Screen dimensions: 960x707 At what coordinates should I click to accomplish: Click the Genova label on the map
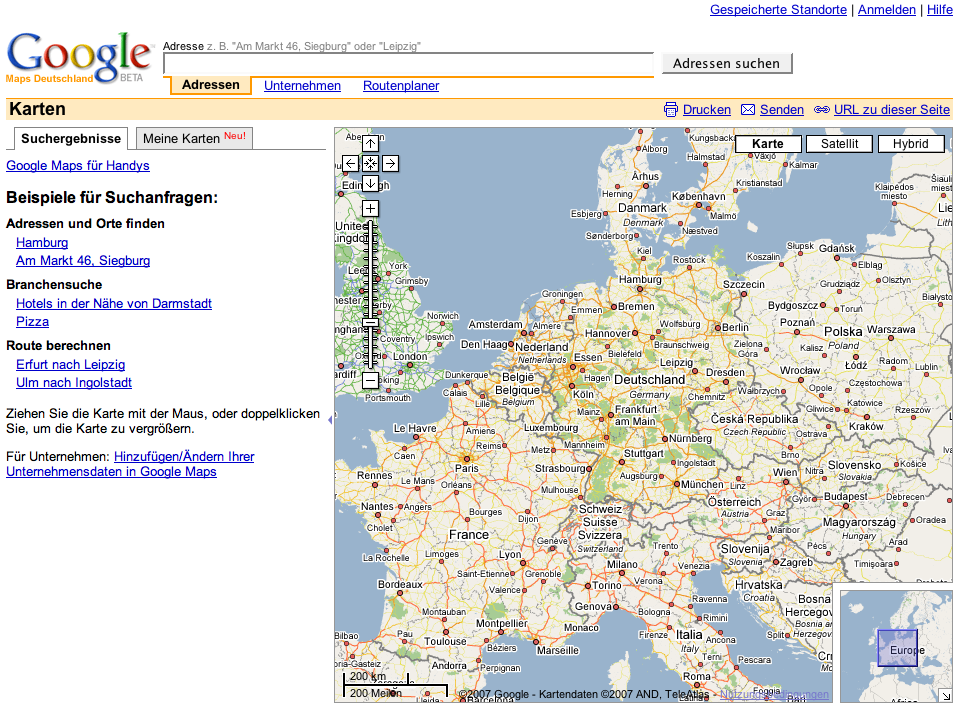(x=593, y=606)
